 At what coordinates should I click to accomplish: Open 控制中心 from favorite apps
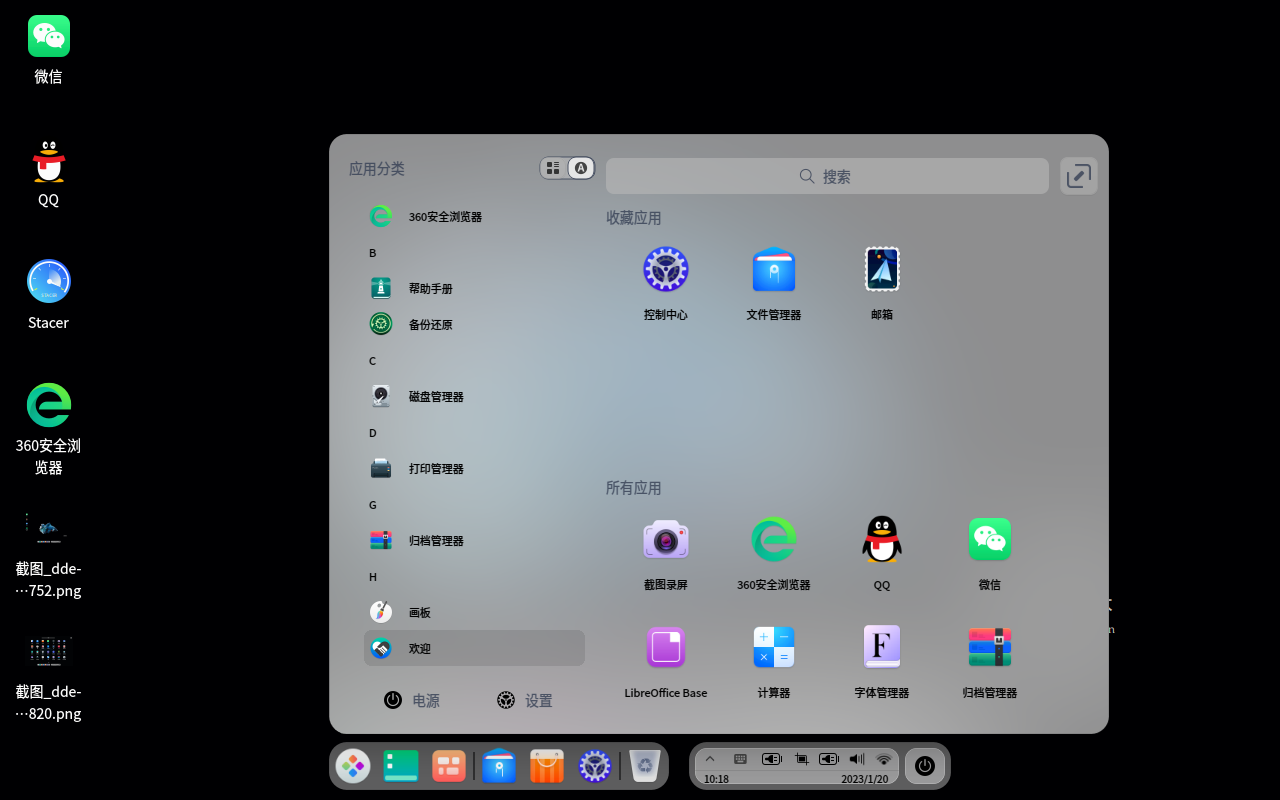tap(665, 269)
